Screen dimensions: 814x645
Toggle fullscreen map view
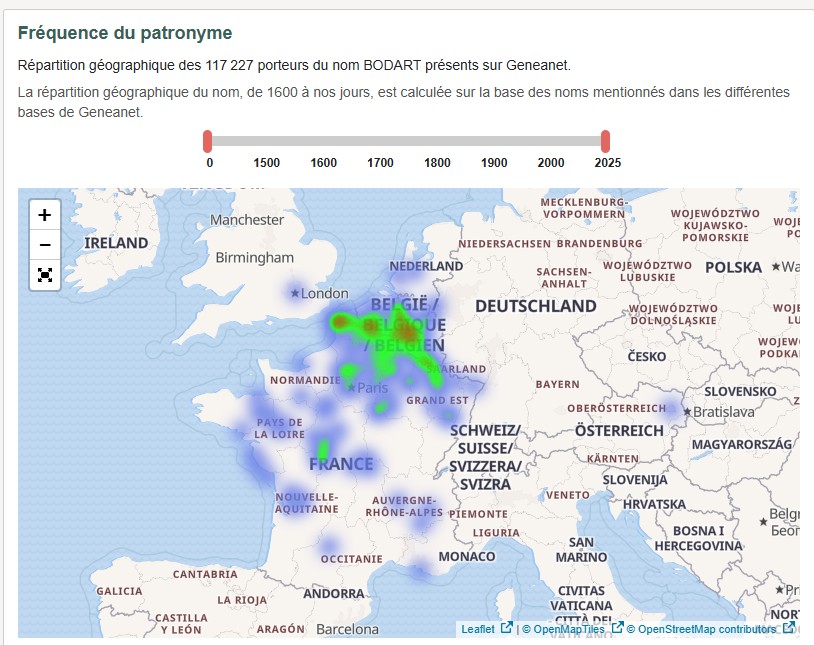click(x=44, y=275)
